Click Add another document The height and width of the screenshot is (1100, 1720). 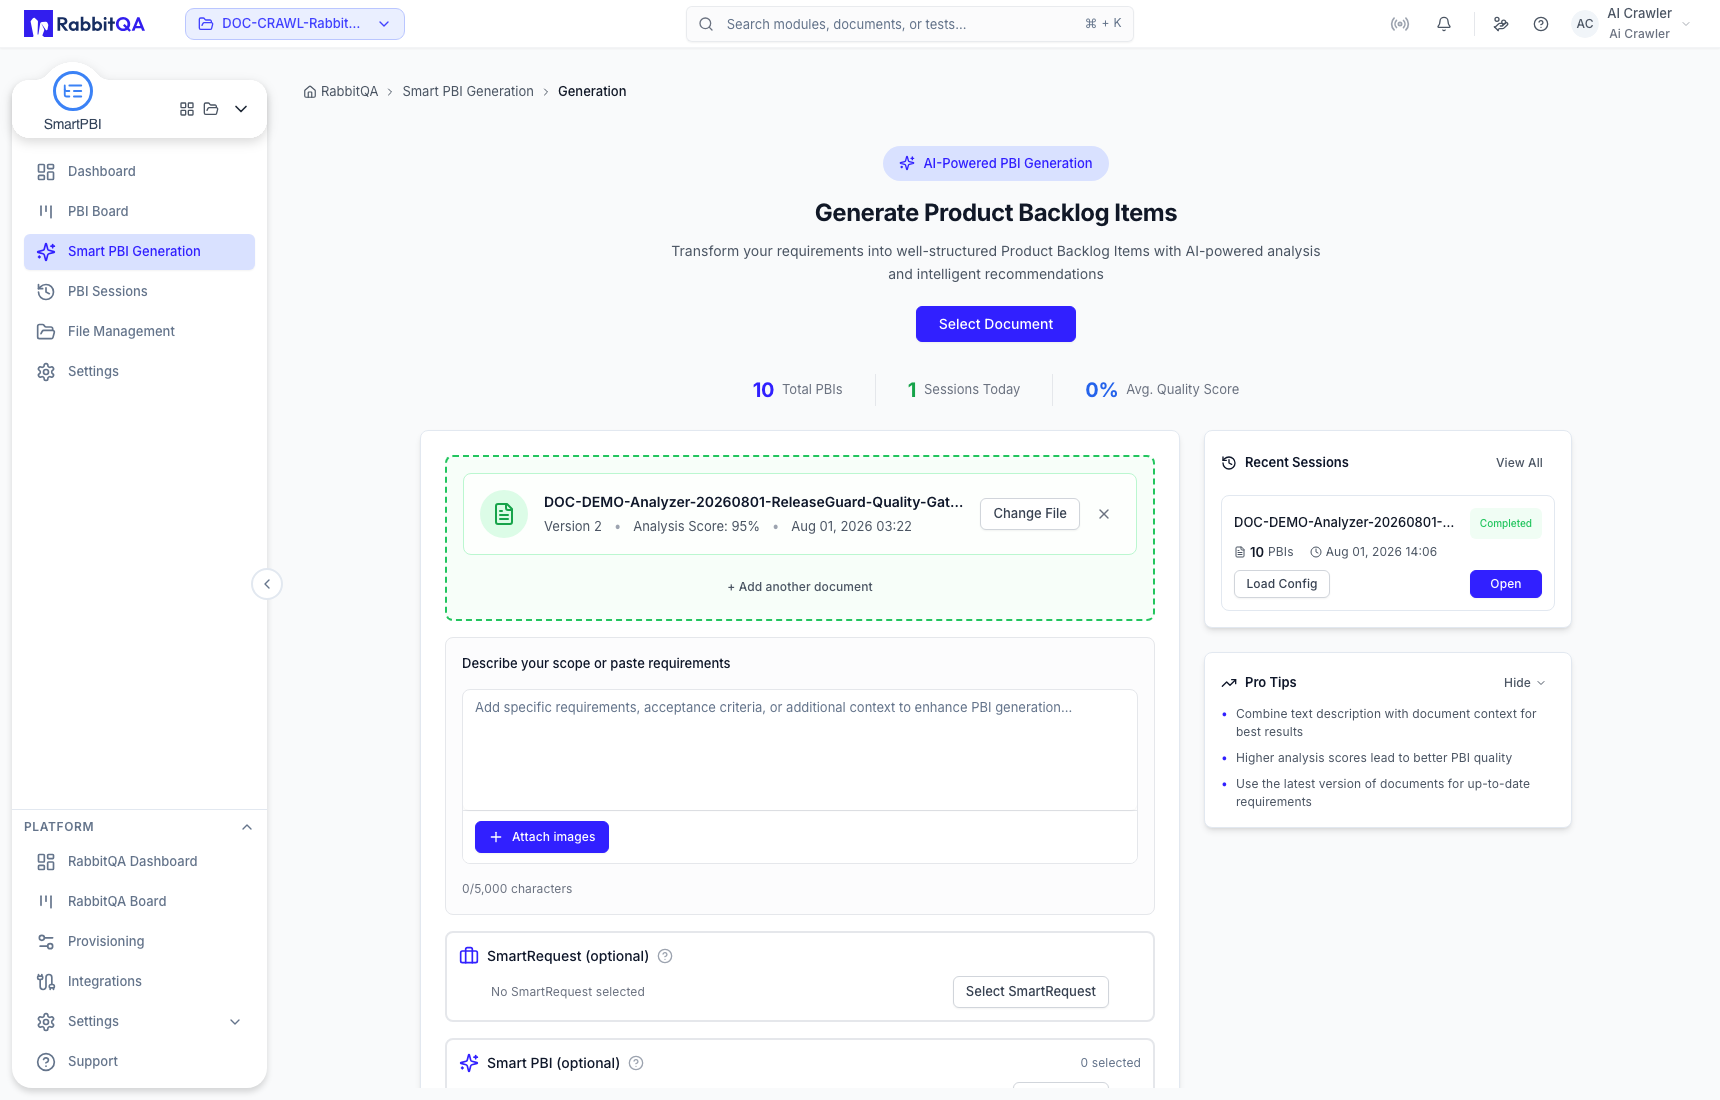800,587
